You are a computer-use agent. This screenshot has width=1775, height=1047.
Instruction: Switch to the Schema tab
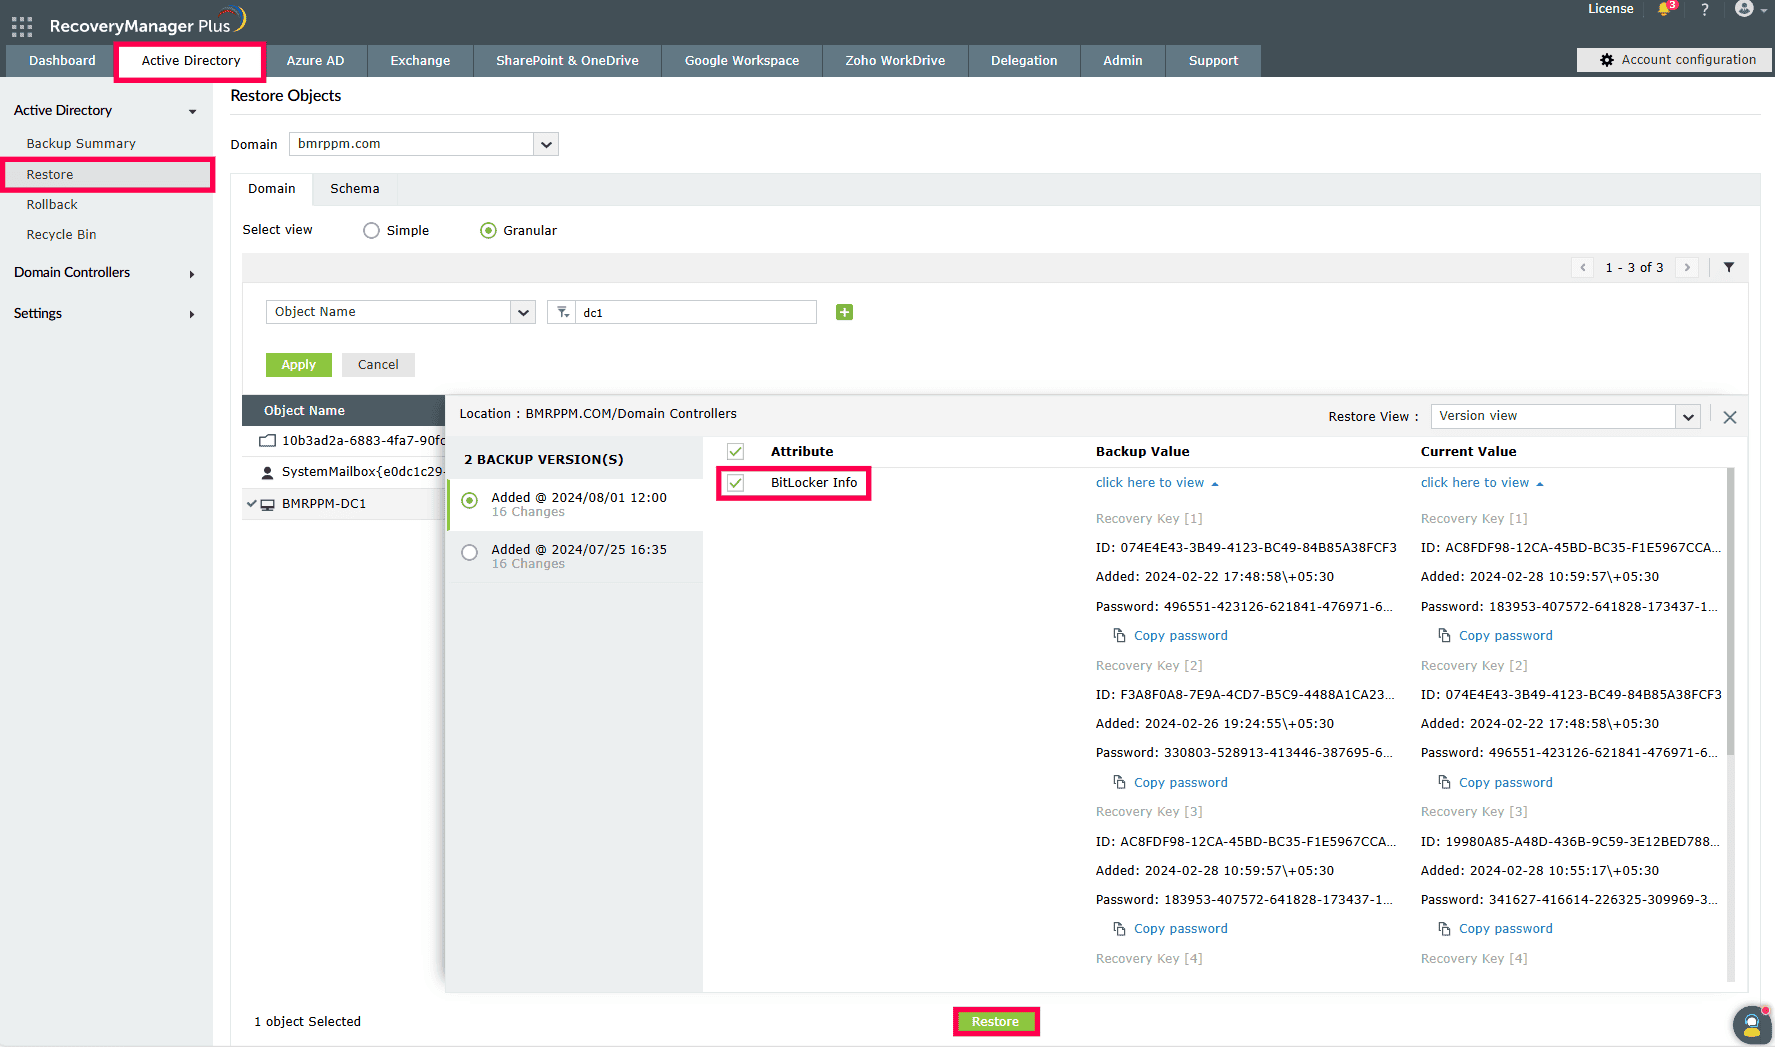coord(354,188)
